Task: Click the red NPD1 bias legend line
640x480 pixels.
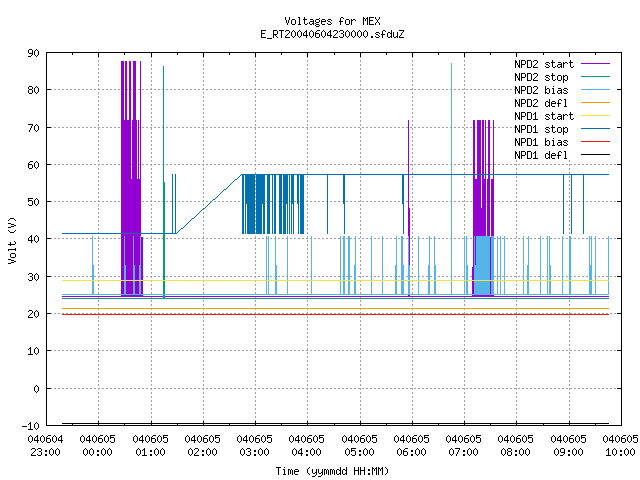Action: (x=595, y=142)
